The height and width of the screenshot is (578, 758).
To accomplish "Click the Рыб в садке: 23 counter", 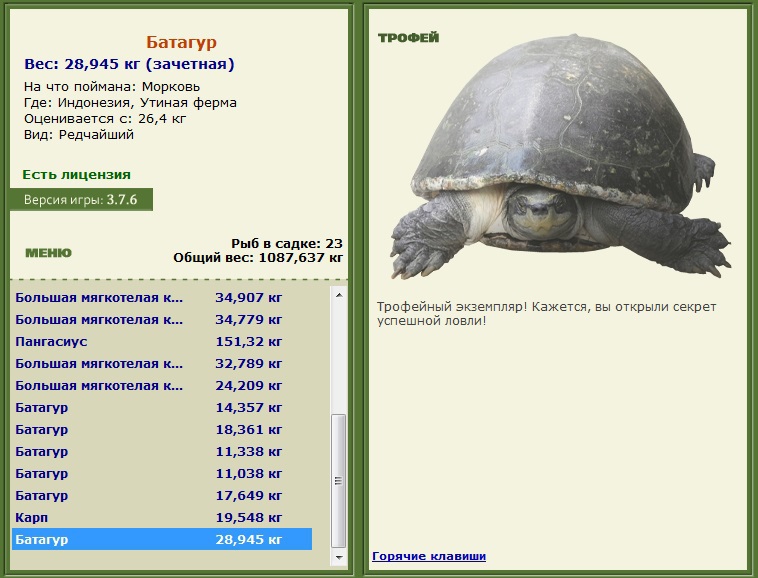I will (x=287, y=244).
